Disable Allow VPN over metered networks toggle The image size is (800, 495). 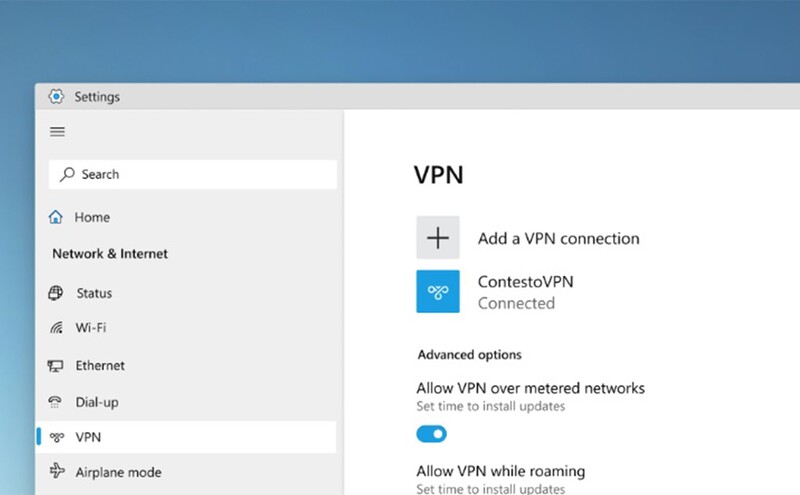point(431,434)
